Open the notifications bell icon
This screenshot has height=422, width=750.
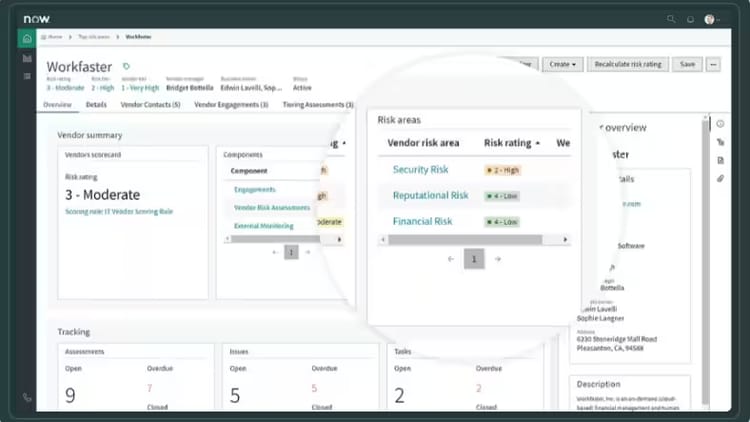(690, 20)
